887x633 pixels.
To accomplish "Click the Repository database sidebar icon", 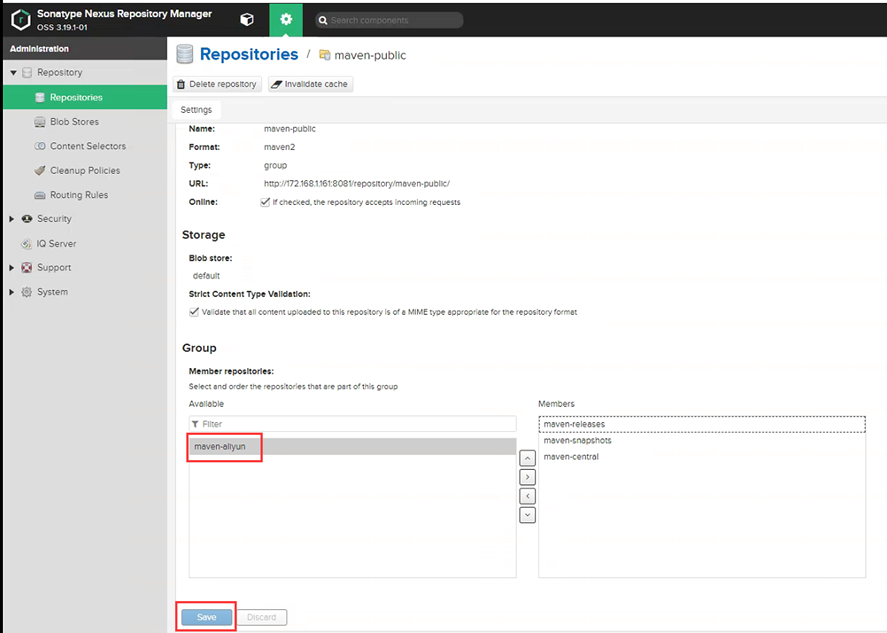I will pyautogui.click(x=27, y=72).
